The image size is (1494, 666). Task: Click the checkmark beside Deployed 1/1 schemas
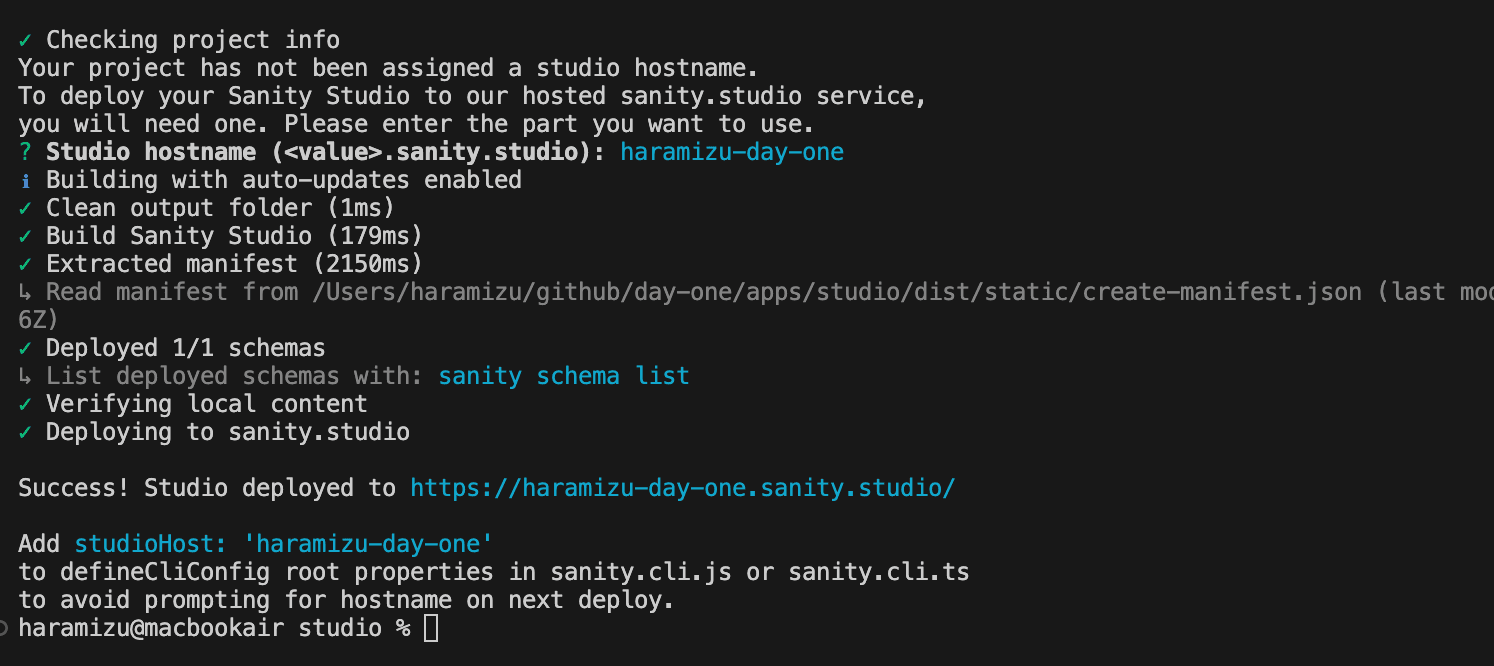tap(25, 348)
